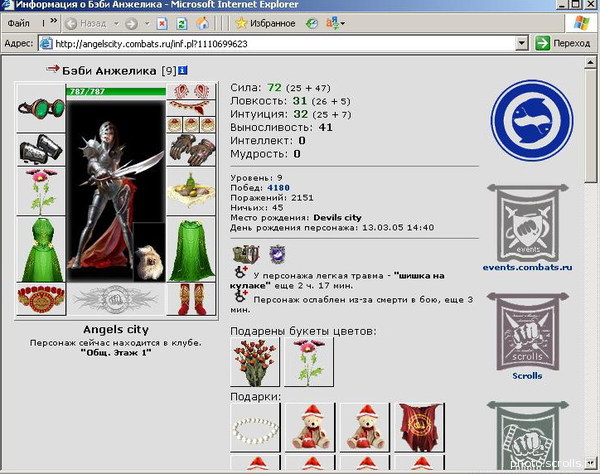The height and width of the screenshot is (474, 600).
Task: Click the blue info icon beside character name
Action: point(183,70)
